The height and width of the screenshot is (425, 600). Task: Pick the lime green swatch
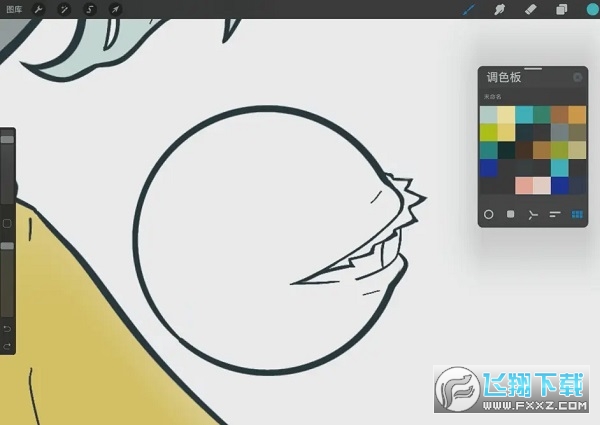489,133
